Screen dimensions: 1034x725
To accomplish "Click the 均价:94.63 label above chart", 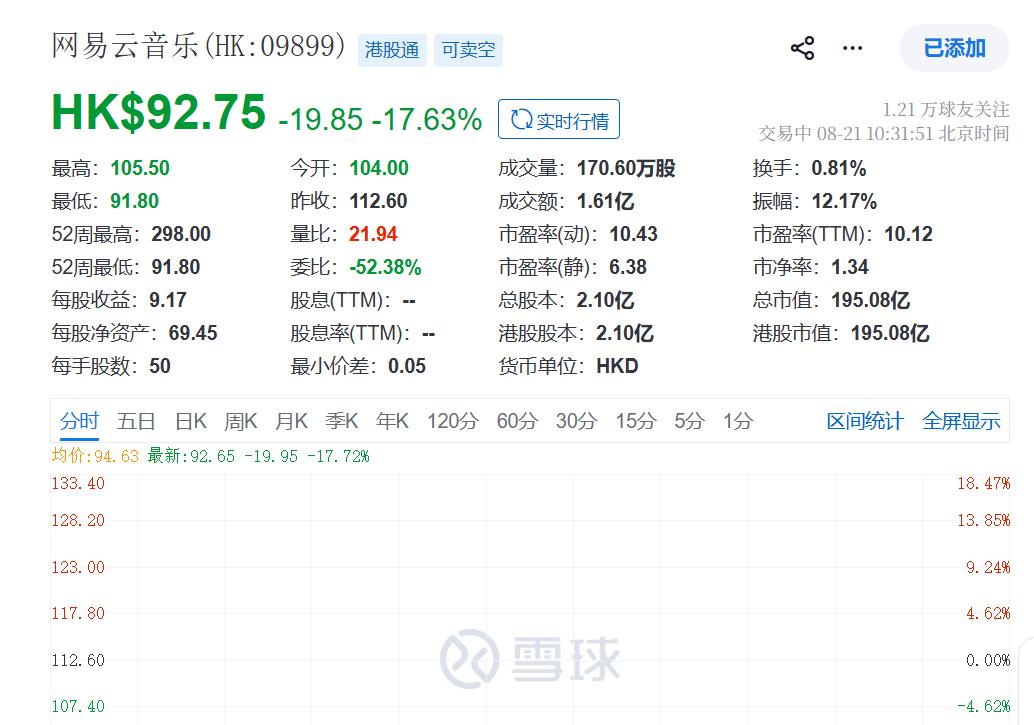I will pyautogui.click(x=95, y=456).
